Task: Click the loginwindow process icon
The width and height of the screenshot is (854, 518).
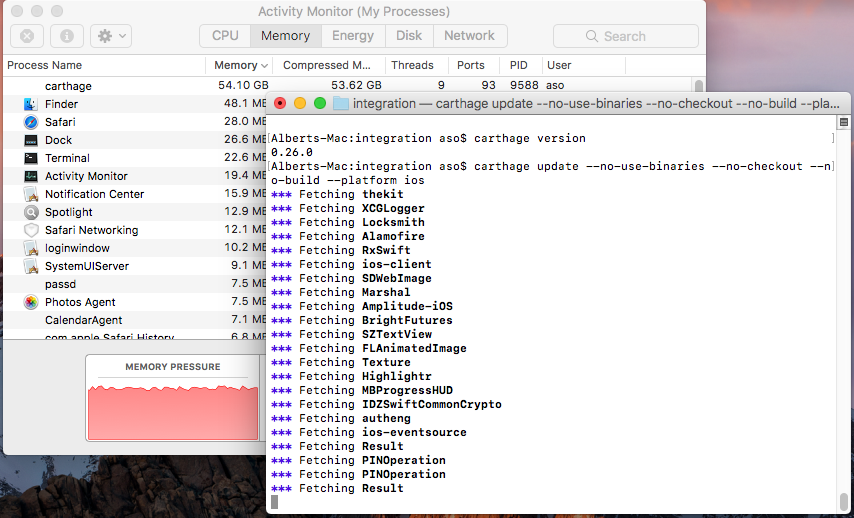Action: coord(31,248)
